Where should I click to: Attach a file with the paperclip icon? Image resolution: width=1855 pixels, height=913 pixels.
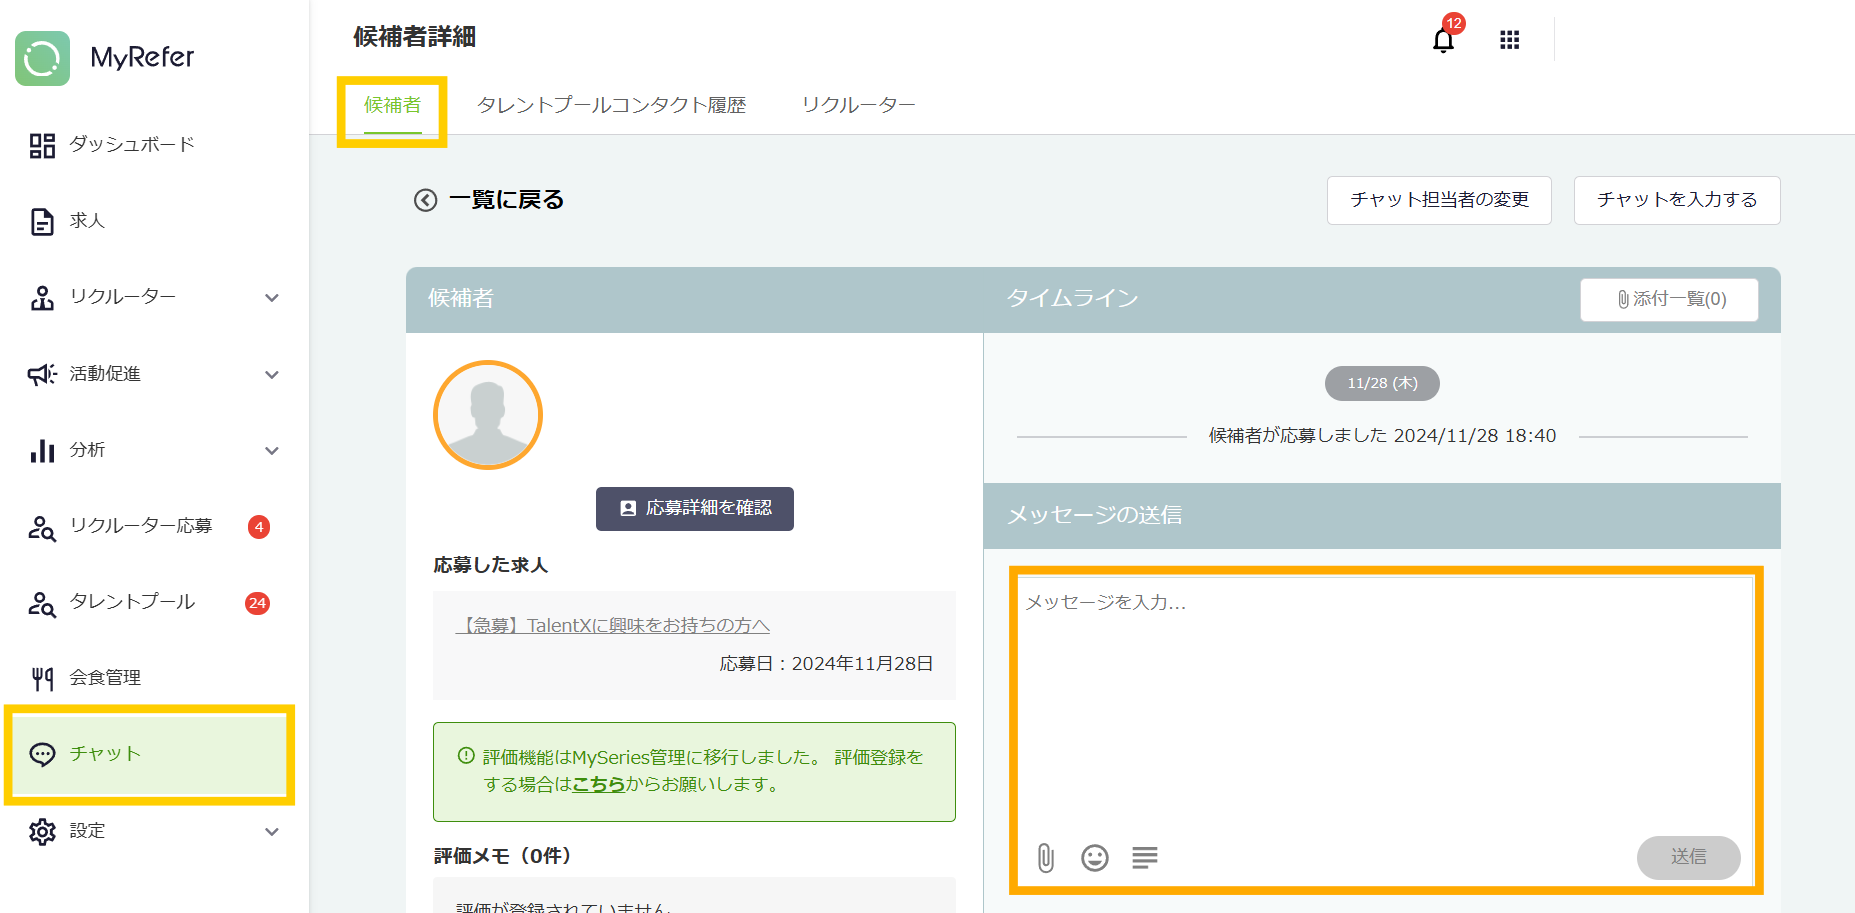point(1046,857)
